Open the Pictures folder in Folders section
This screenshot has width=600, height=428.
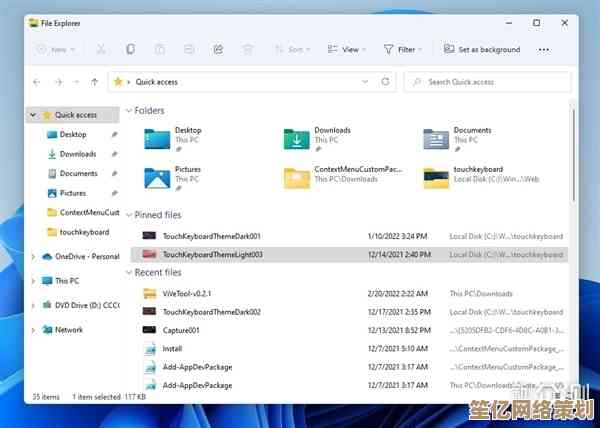158,178
